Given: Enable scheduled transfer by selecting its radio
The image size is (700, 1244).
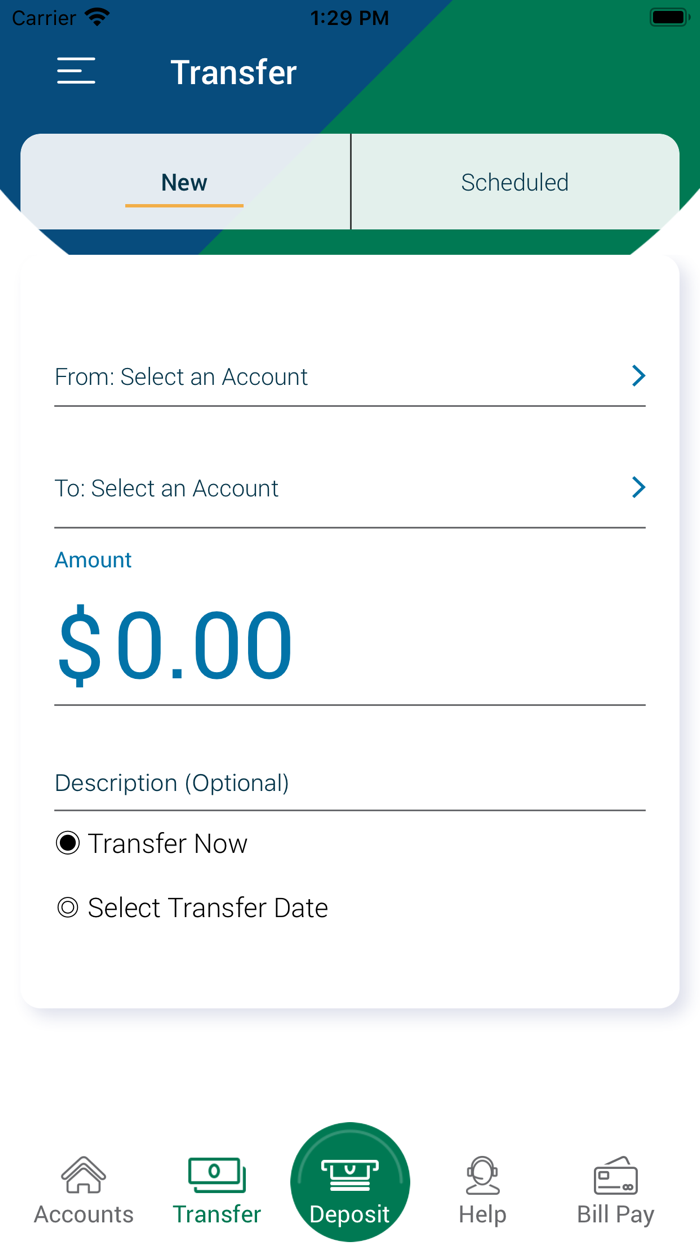Looking at the screenshot, I should 66,907.
